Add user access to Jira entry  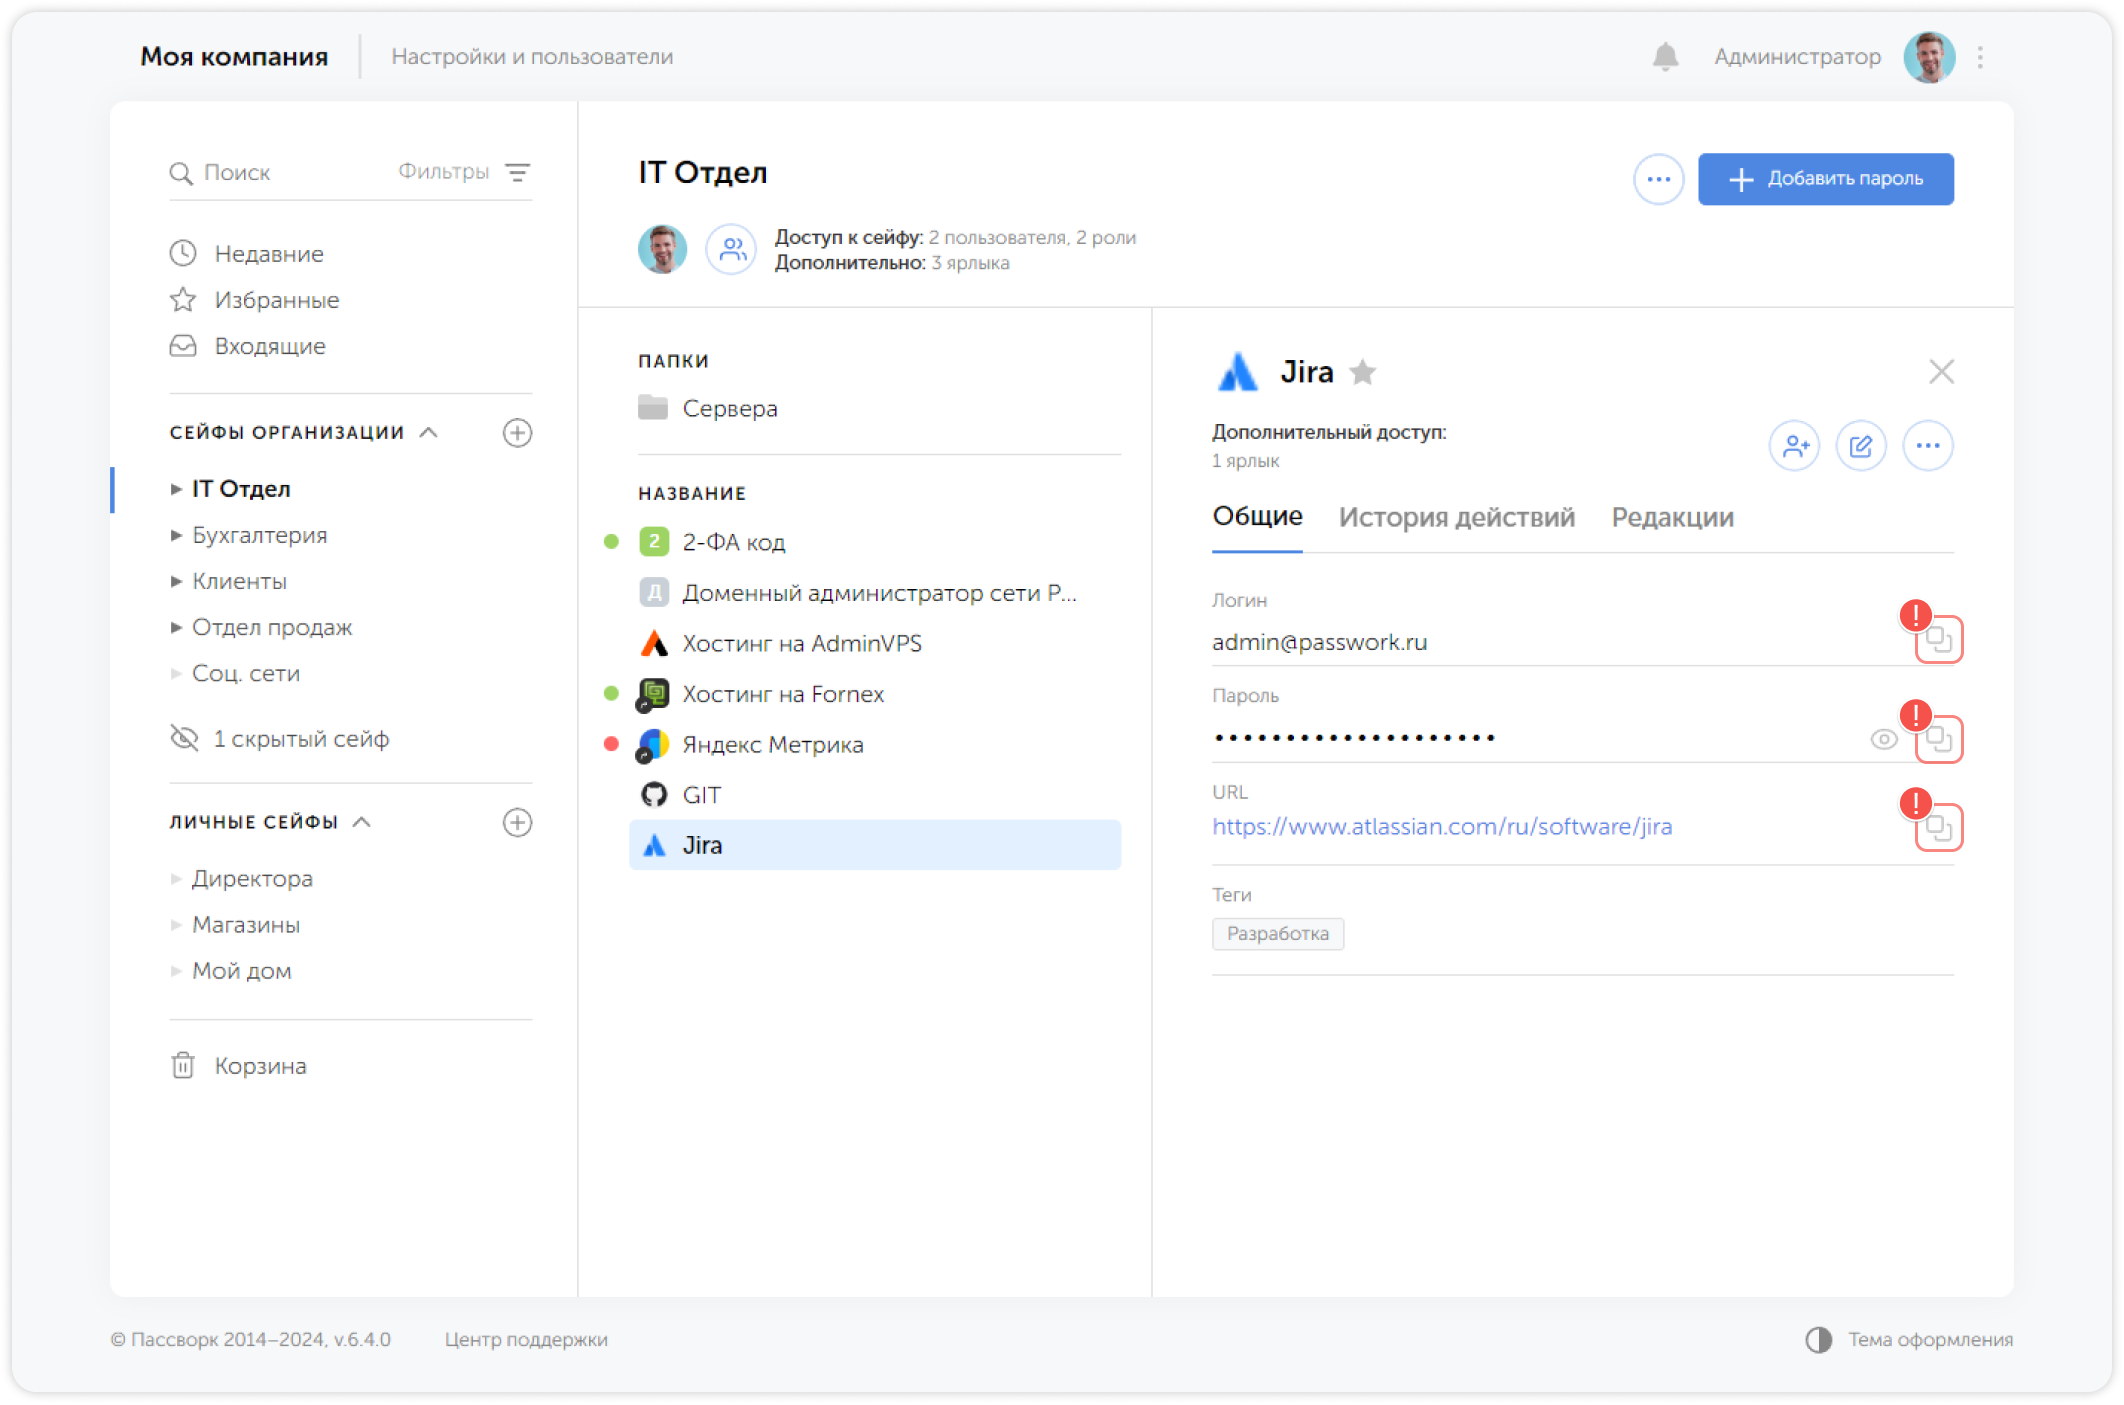pyautogui.click(x=1794, y=446)
